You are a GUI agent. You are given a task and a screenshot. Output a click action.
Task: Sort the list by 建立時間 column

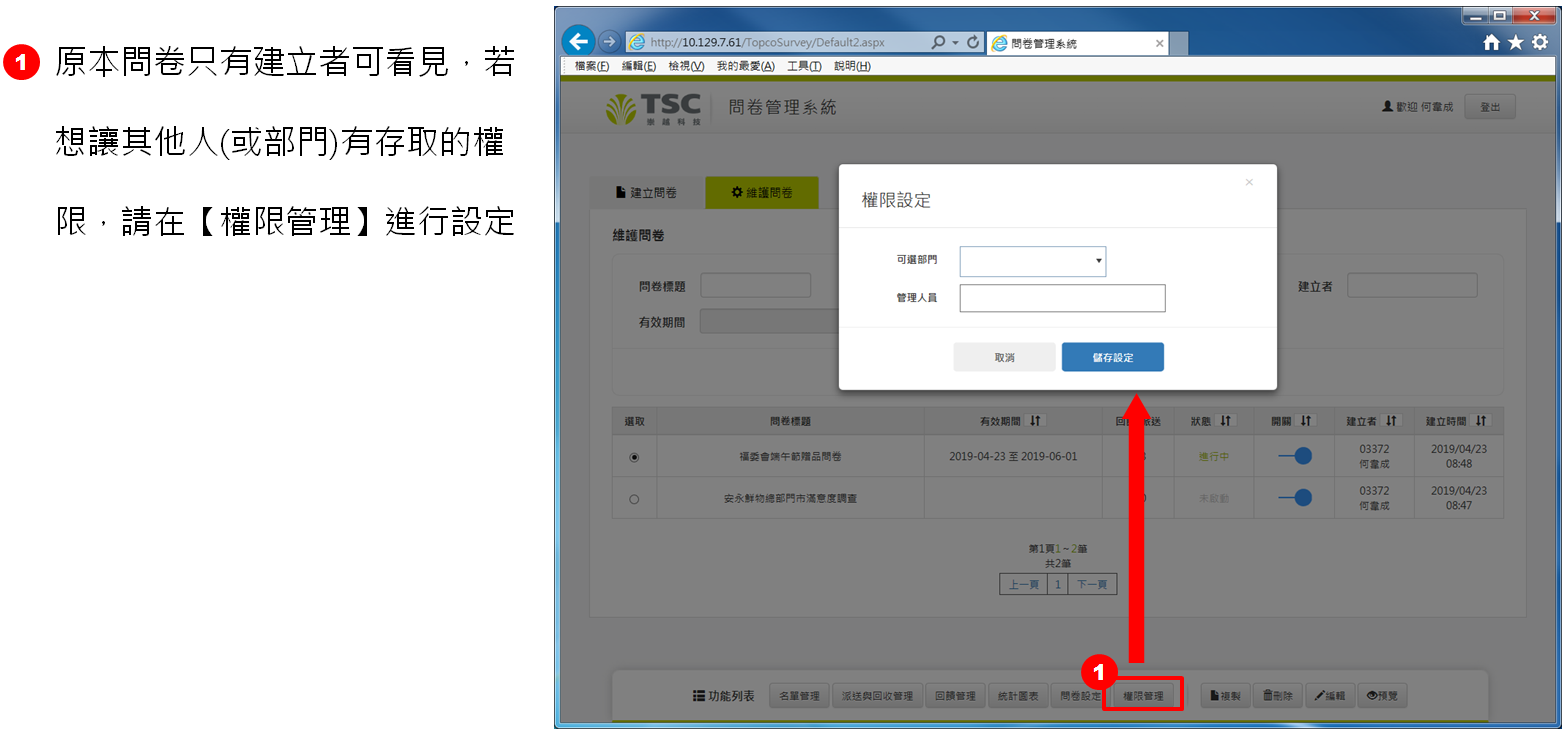point(1481,421)
